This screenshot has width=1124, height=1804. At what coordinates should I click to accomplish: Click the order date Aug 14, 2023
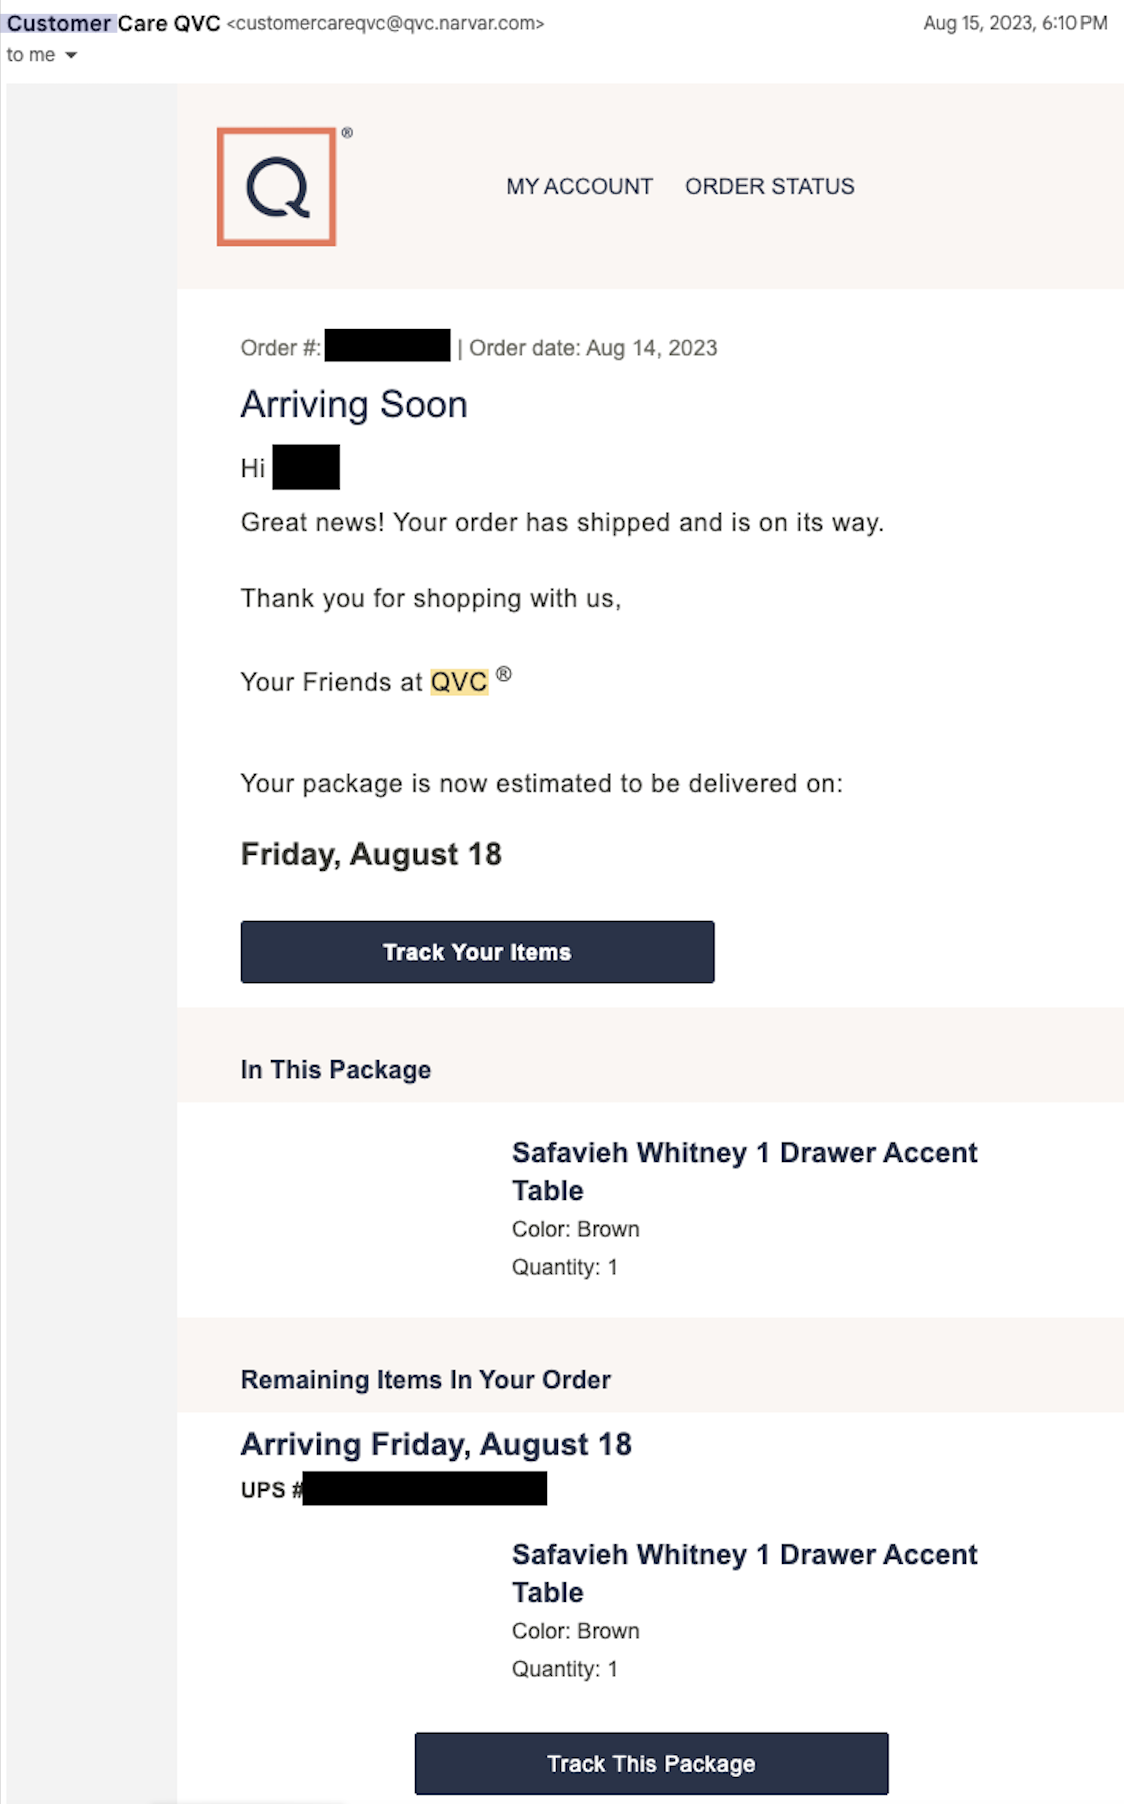coord(651,348)
